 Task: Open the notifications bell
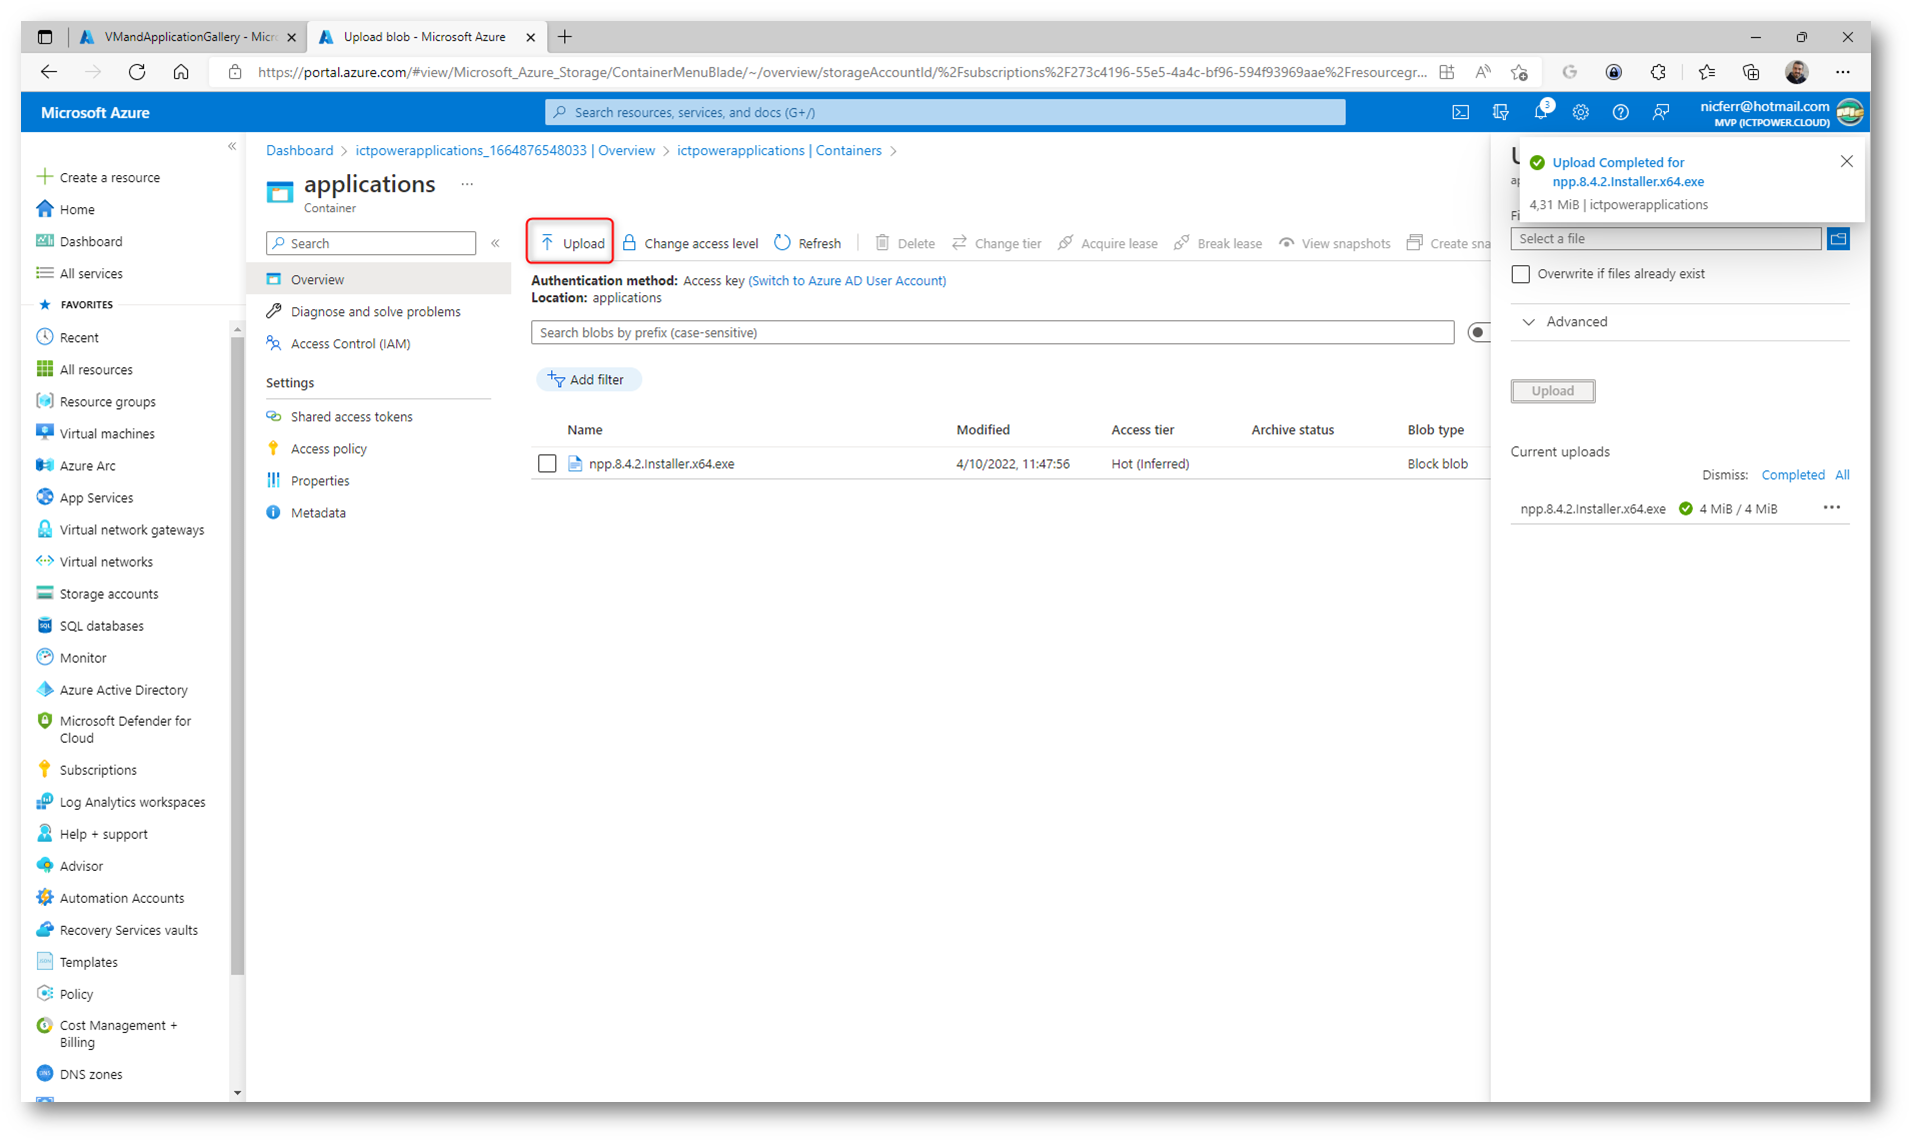[x=1540, y=113]
